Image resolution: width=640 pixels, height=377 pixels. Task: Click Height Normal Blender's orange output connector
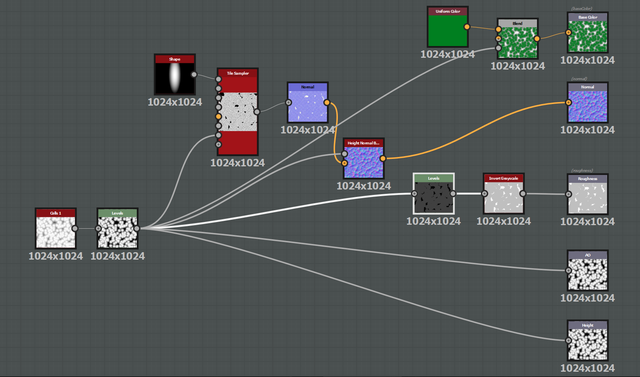point(383,158)
